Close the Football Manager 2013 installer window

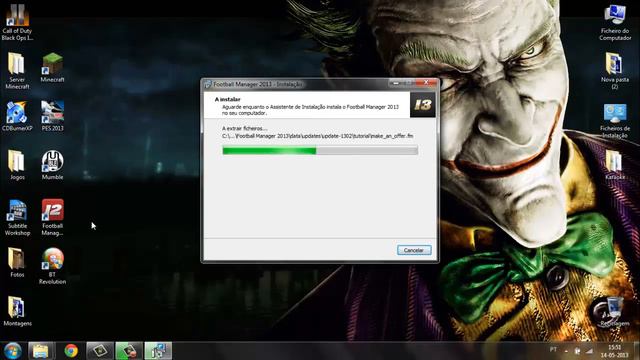(426, 83)
